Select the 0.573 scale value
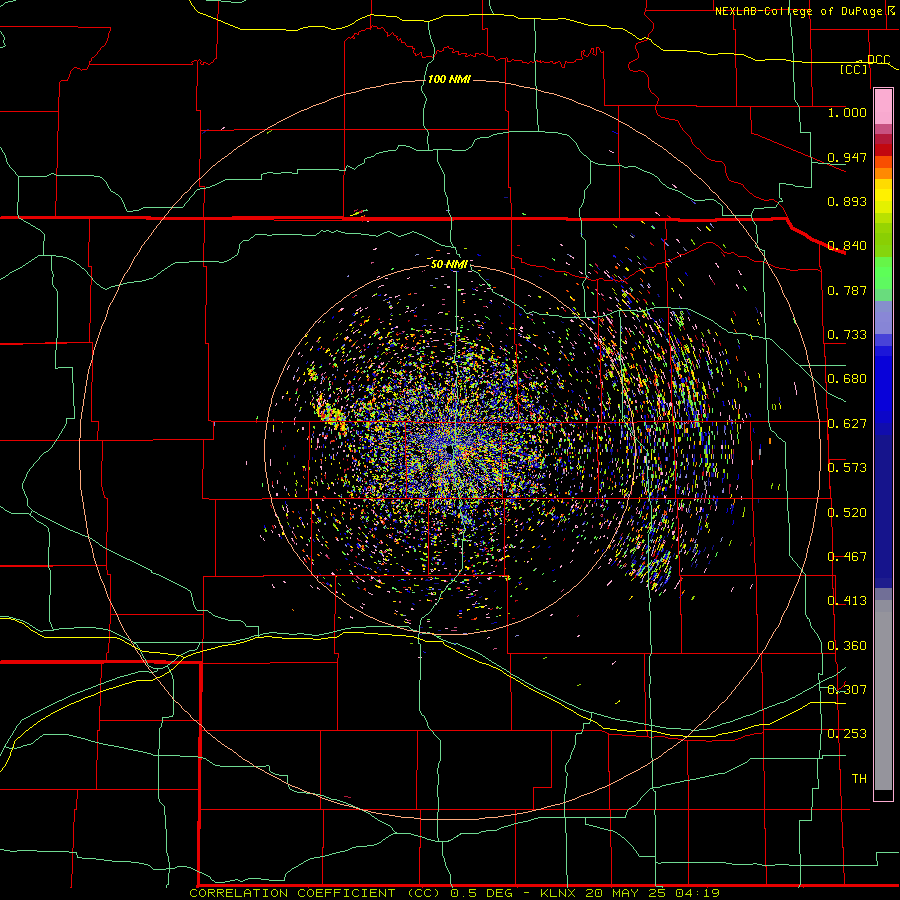This screenshot has height=900, width=900. click(847, 468)
